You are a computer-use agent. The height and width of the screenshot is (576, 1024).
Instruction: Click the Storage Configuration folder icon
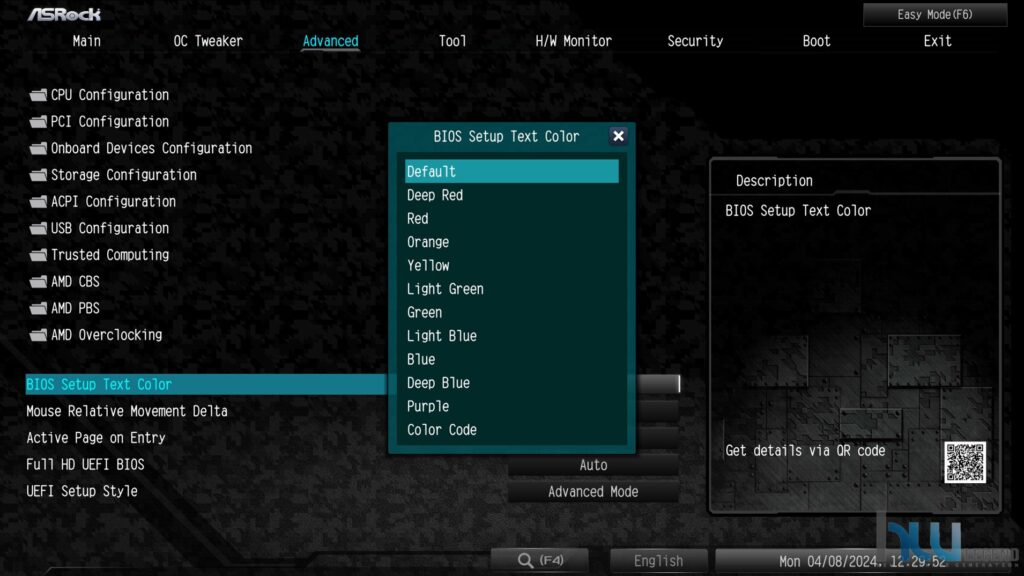(39, 175)
